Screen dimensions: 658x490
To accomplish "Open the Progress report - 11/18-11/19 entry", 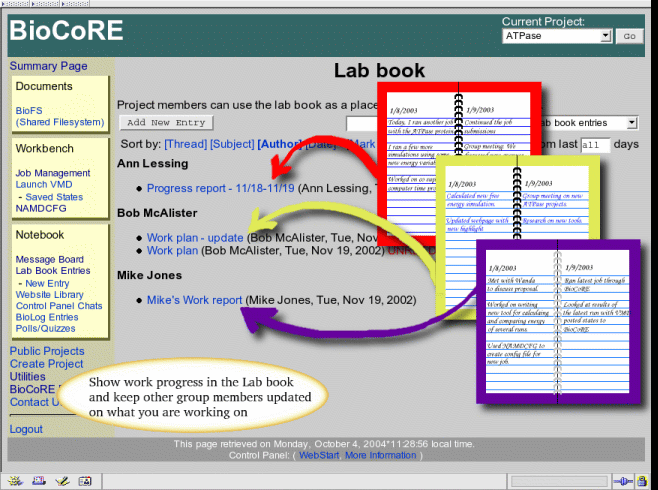I will point(222,188).
